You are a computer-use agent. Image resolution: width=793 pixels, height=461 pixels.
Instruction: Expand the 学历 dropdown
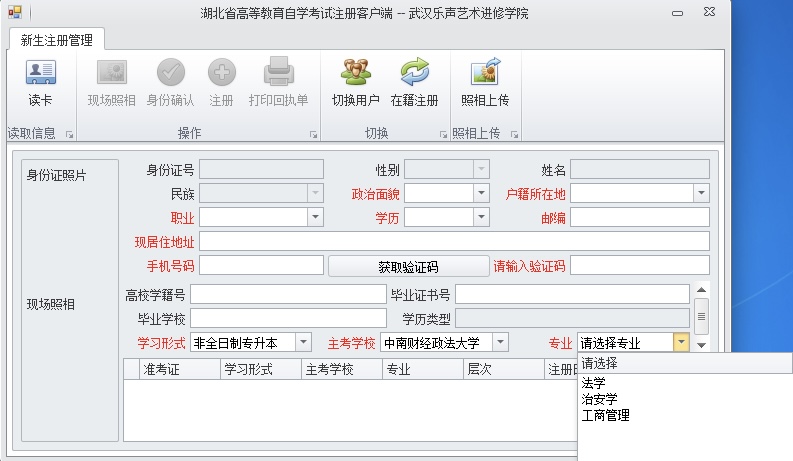tap(481, 217)
